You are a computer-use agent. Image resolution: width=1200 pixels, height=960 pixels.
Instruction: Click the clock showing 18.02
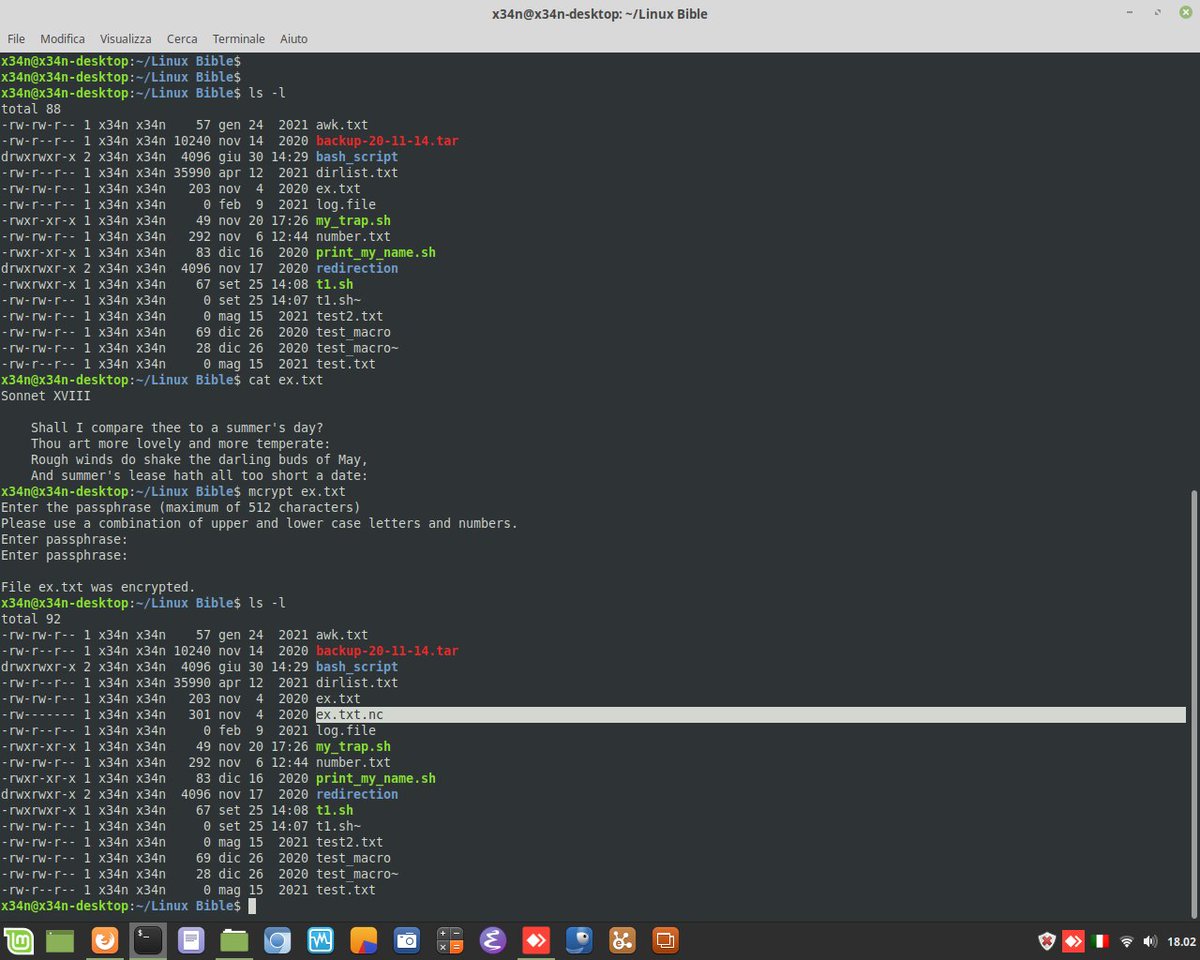[1182, 940]
